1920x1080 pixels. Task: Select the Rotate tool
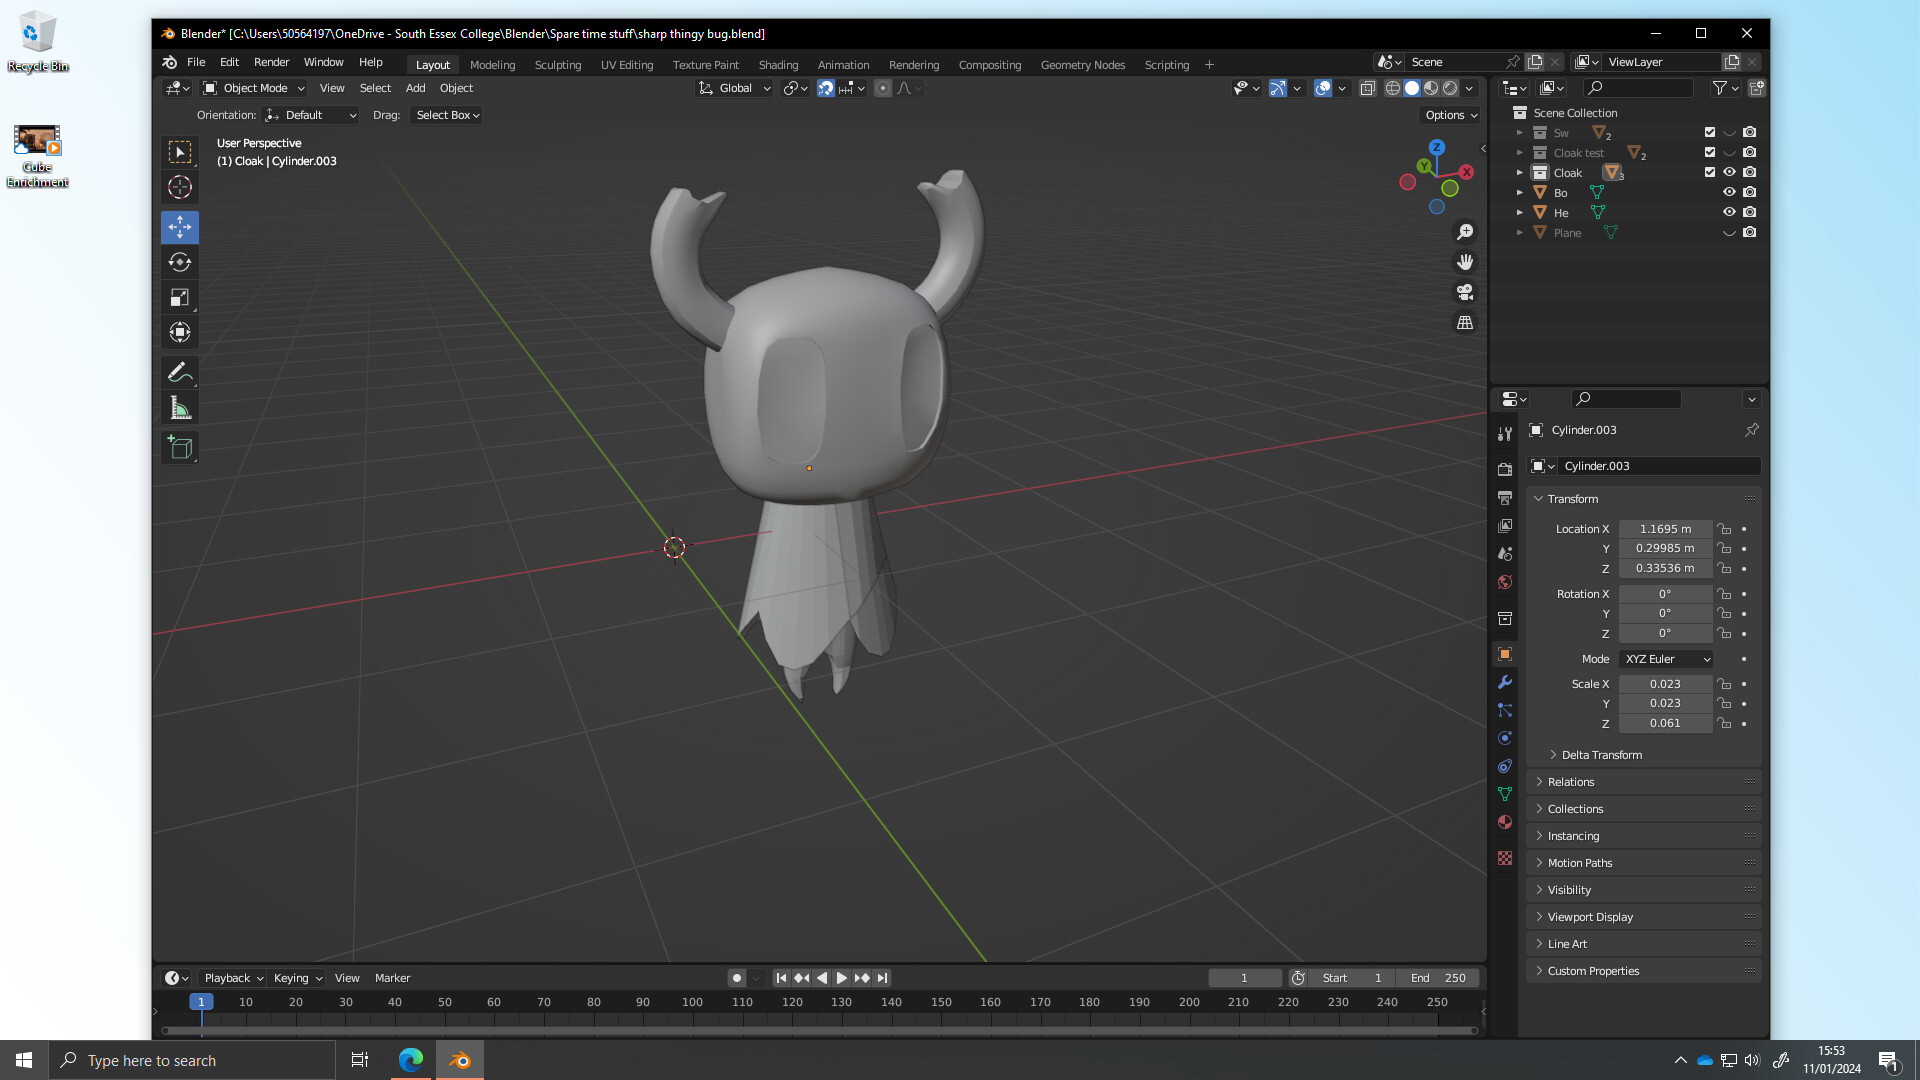[x=180, y=262]
